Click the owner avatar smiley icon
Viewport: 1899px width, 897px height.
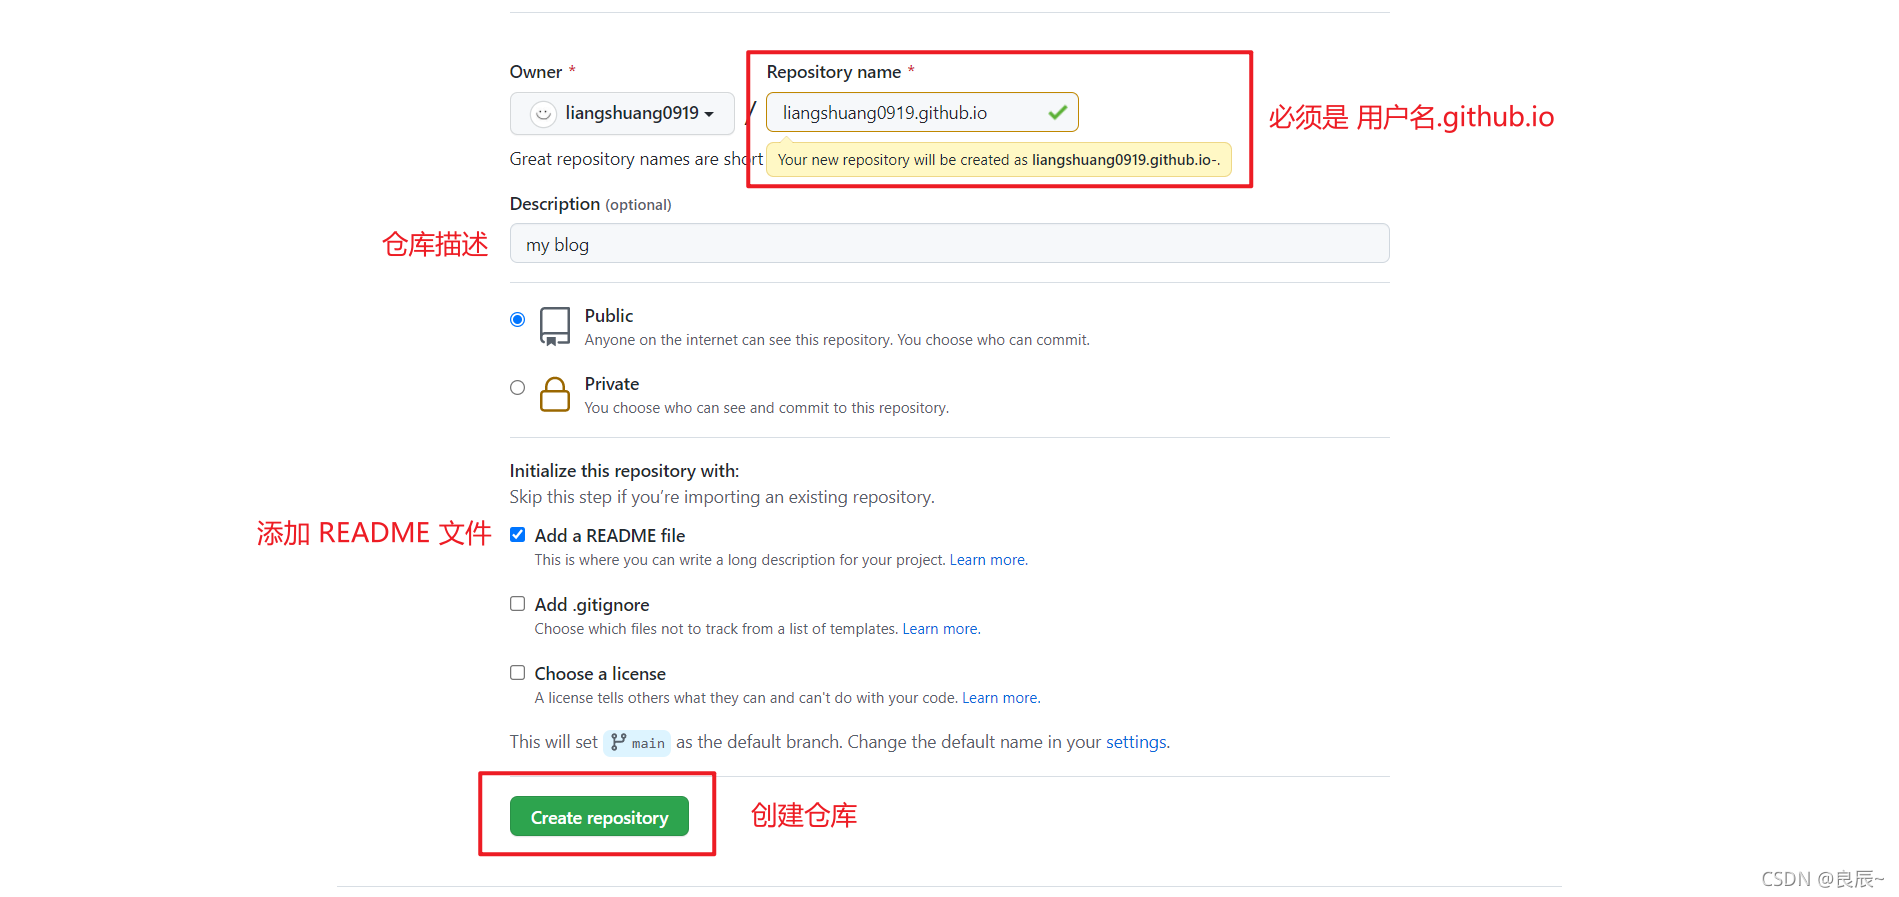[543, 114]
